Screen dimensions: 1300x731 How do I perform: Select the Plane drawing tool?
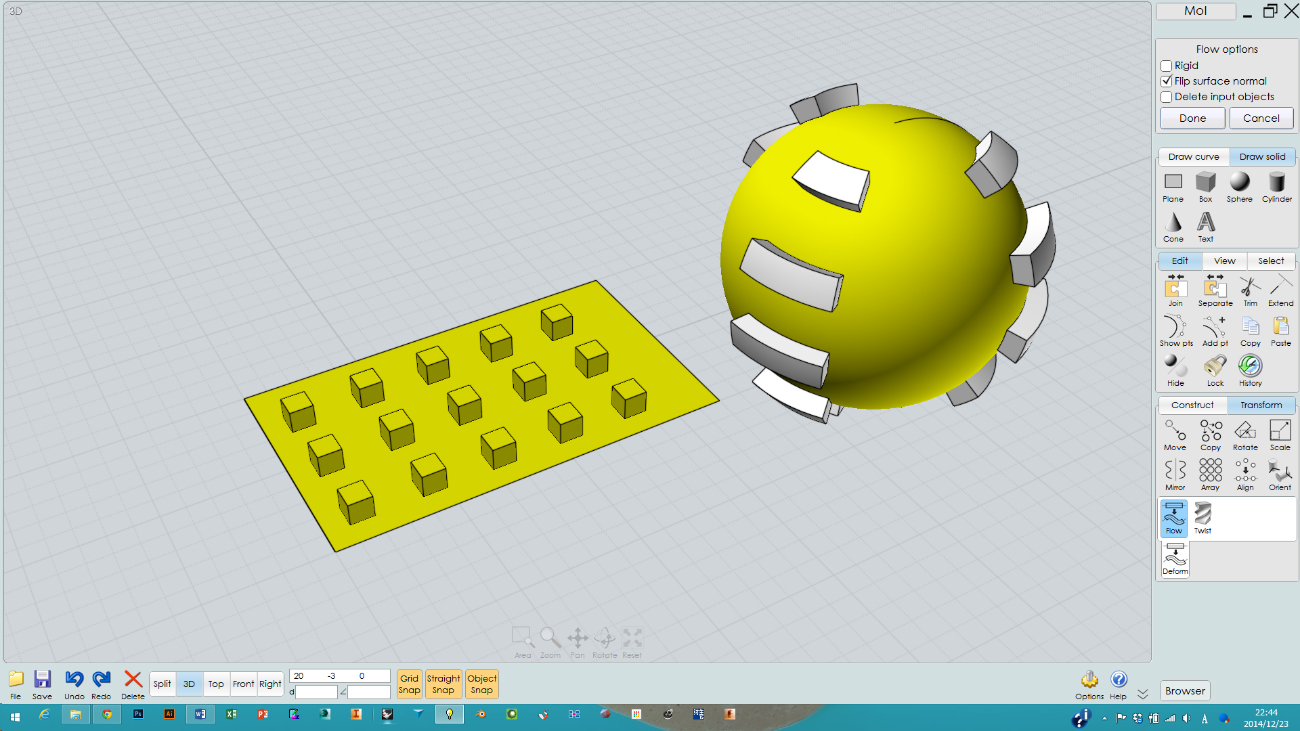pos(1173,186)
